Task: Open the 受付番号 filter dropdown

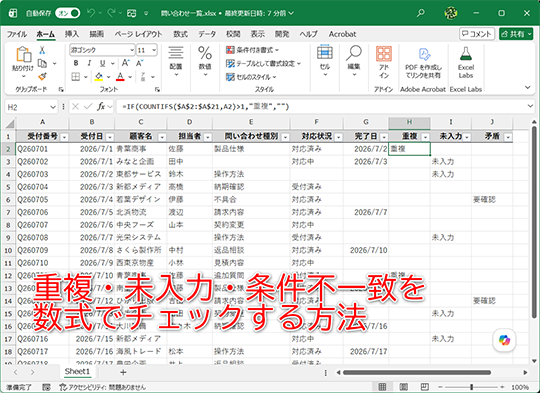Action: (x=64, y=137)
